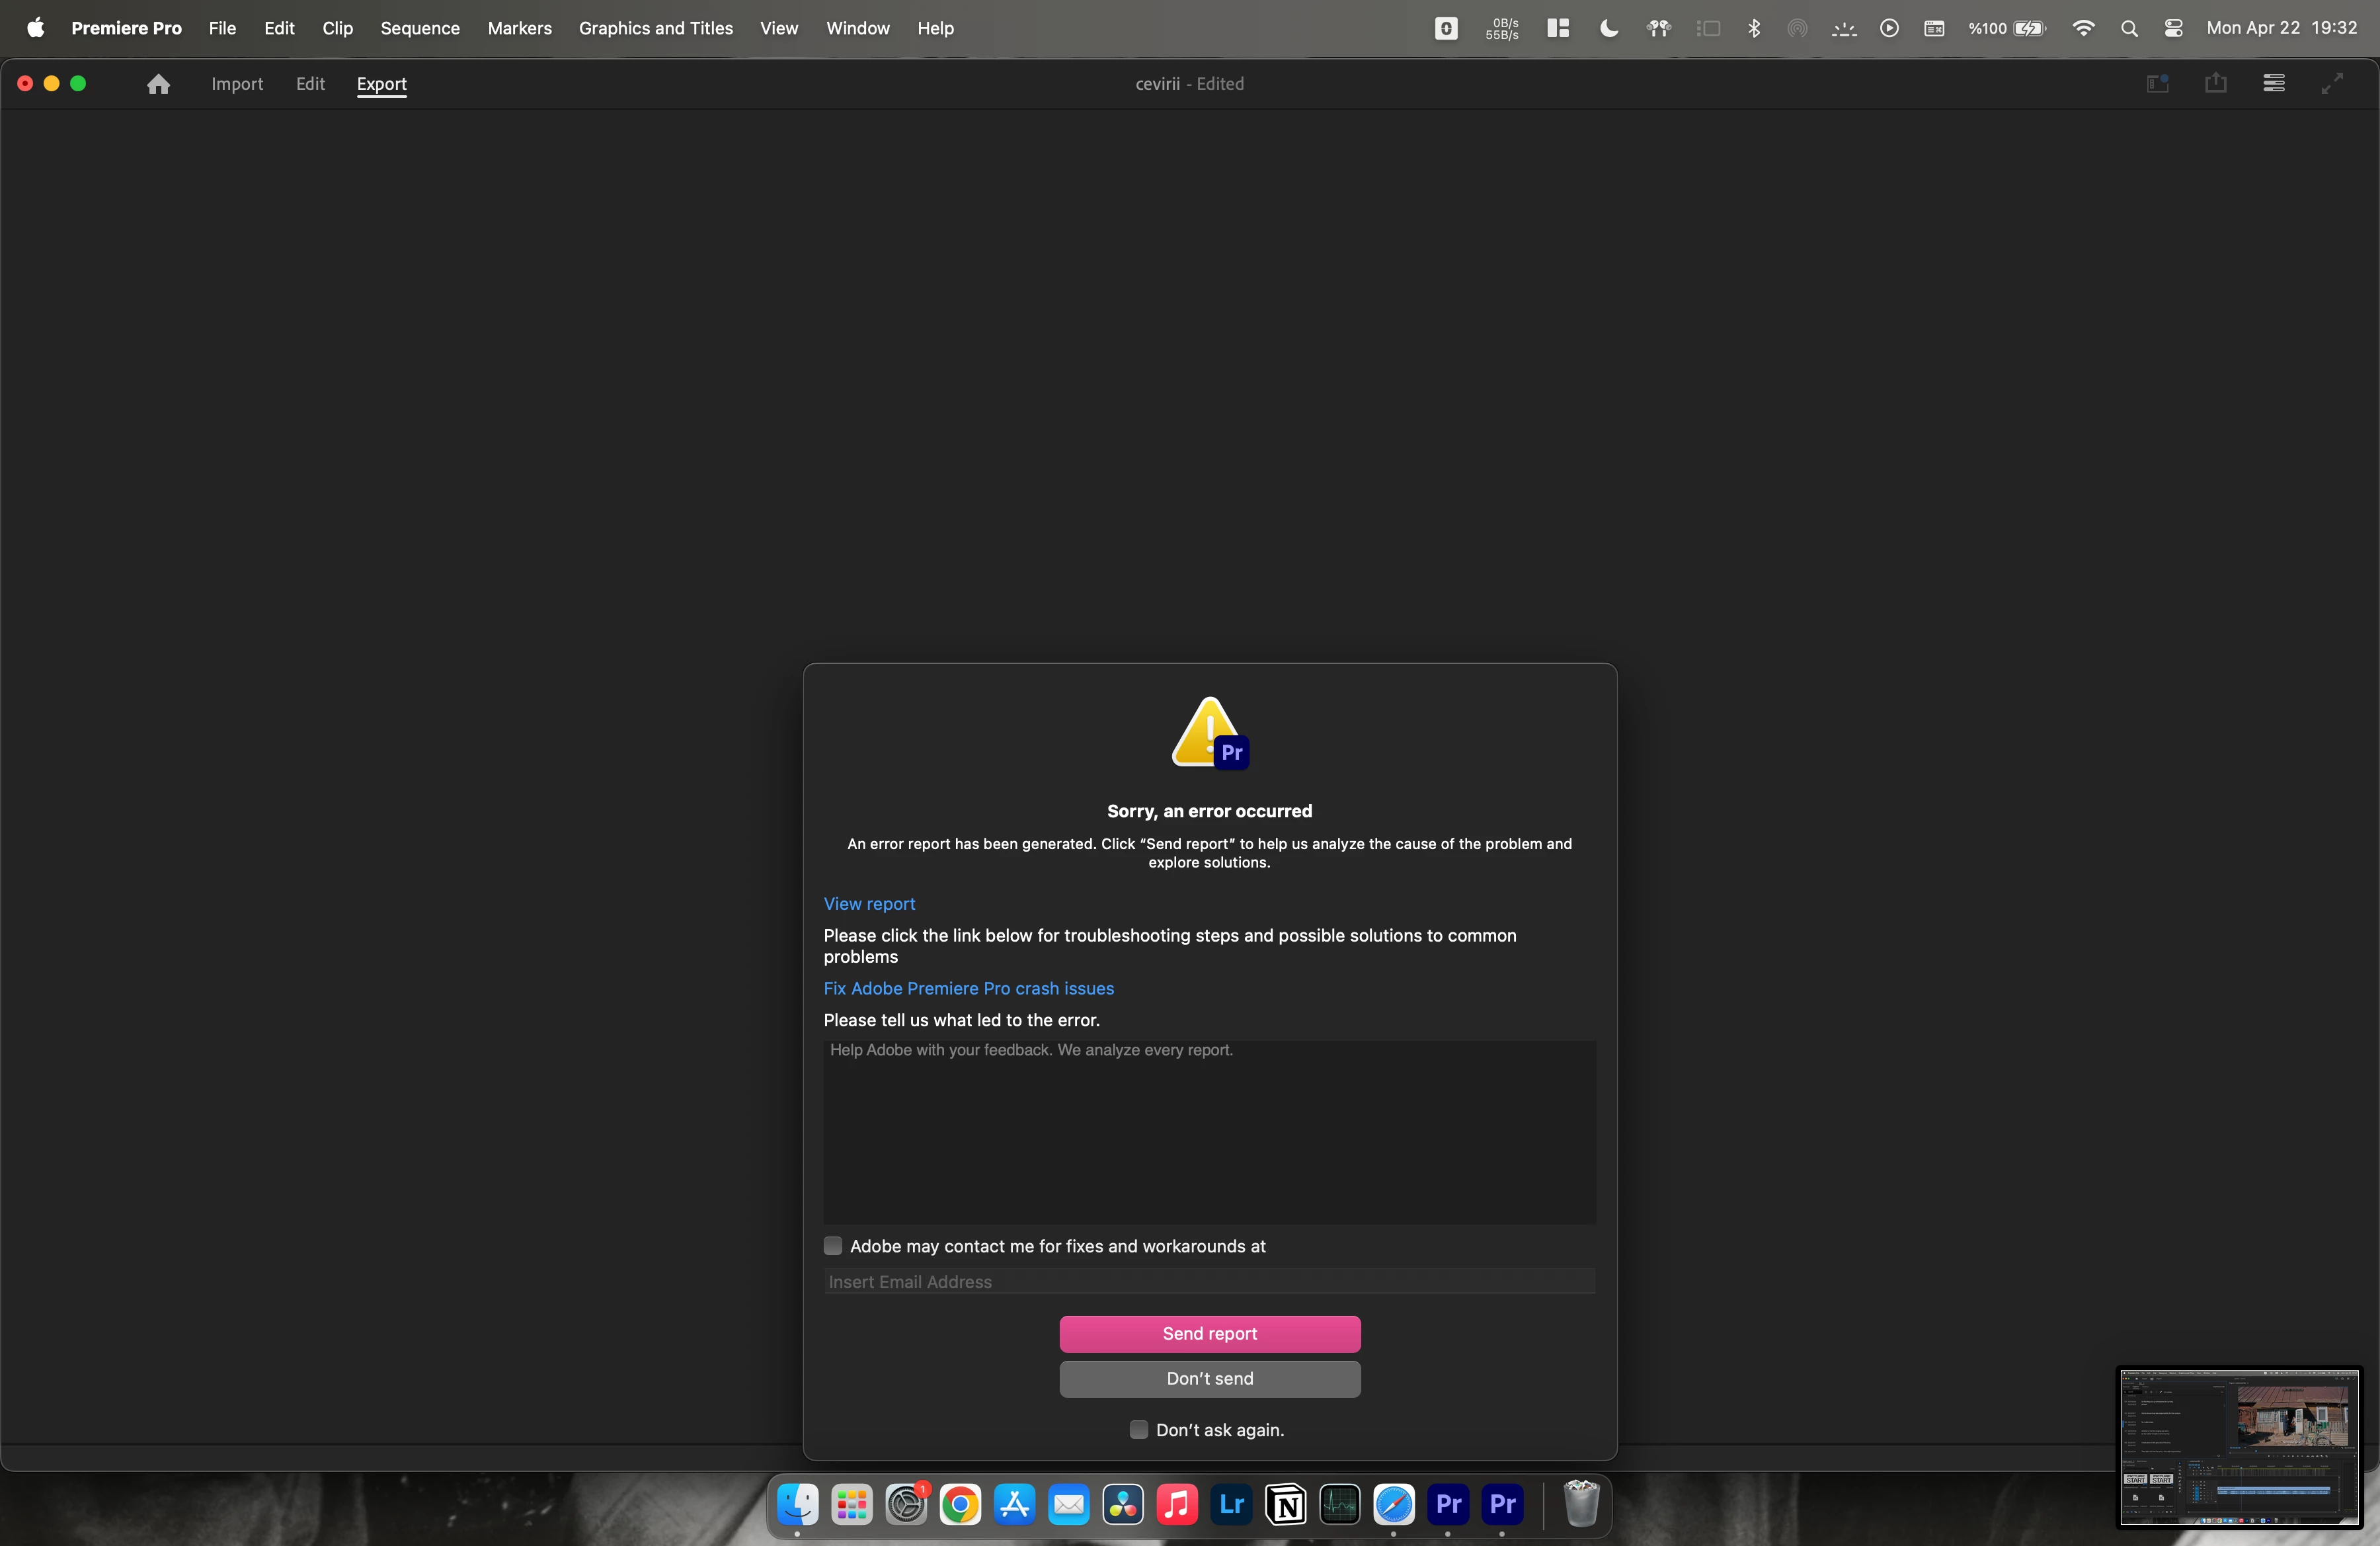Open the Graphics and Titles menu
2380x1546 pixels.
click(655, 28)
